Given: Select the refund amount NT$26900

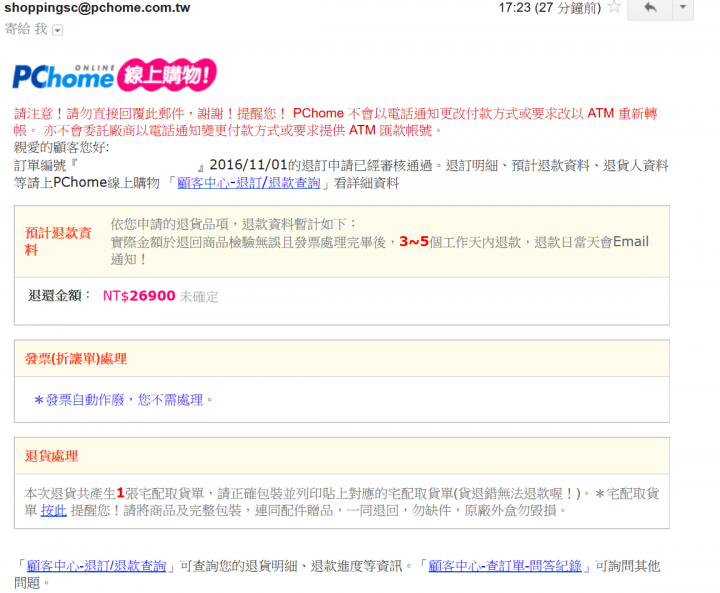Looking at the screenshot, I should (x=139, y=296).
